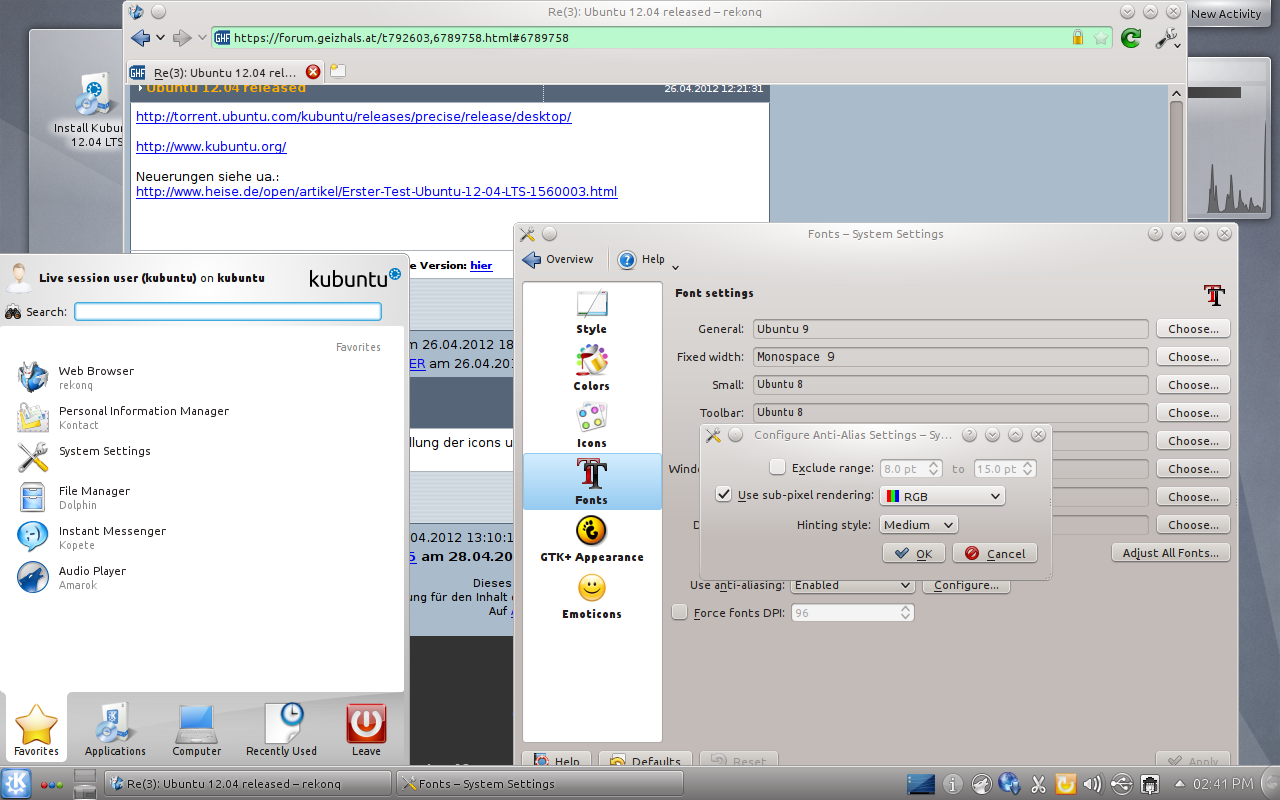Screen dimensions: 1280x800
Task: Choose the General font
Action: point(1193,329)
